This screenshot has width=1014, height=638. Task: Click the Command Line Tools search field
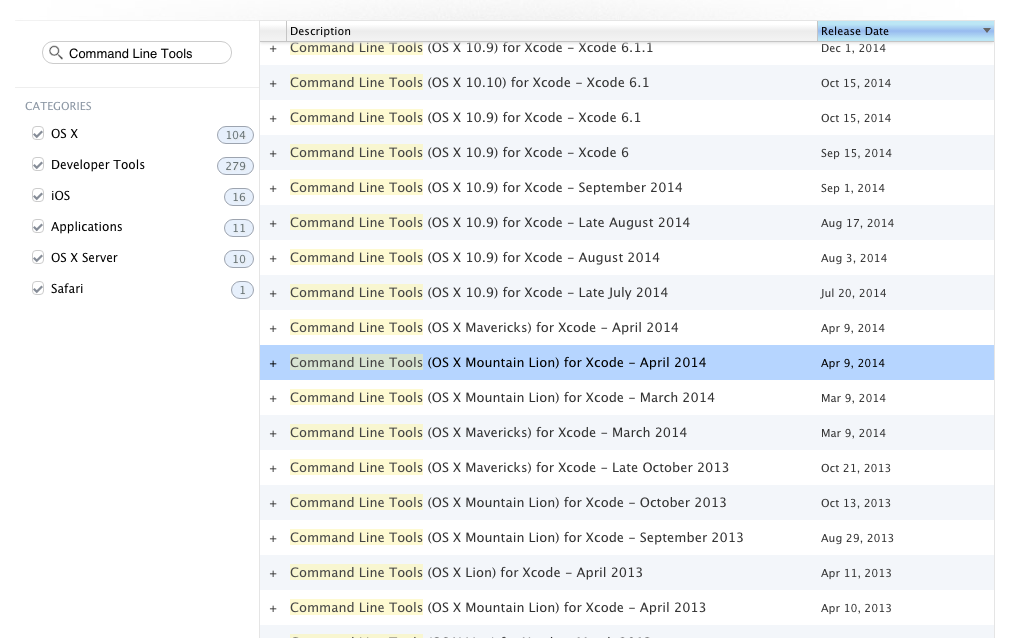coord(136,53)
